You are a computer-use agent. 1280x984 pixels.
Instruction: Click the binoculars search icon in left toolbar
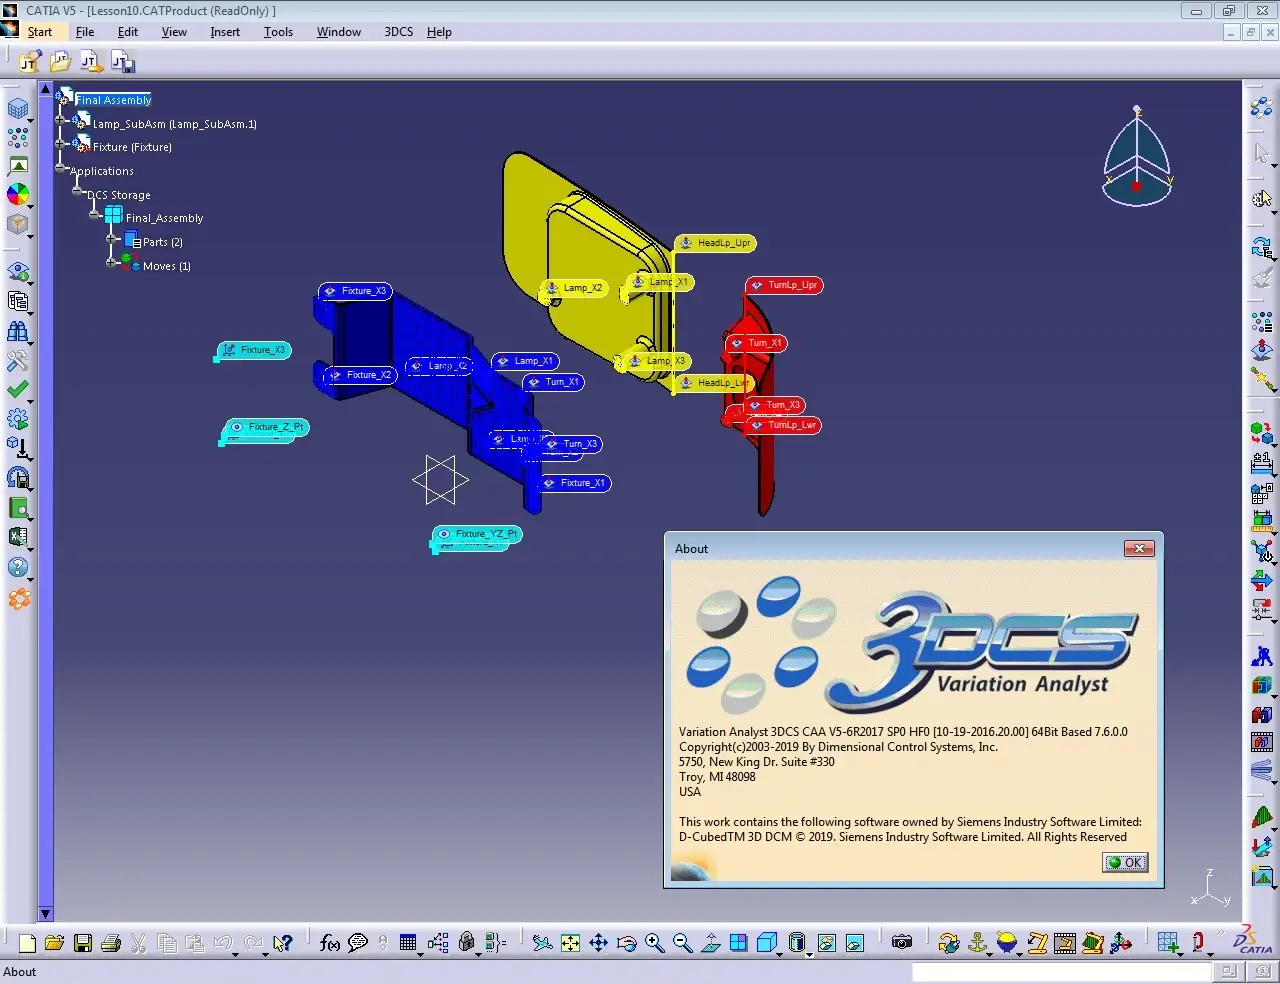point(18,331)
